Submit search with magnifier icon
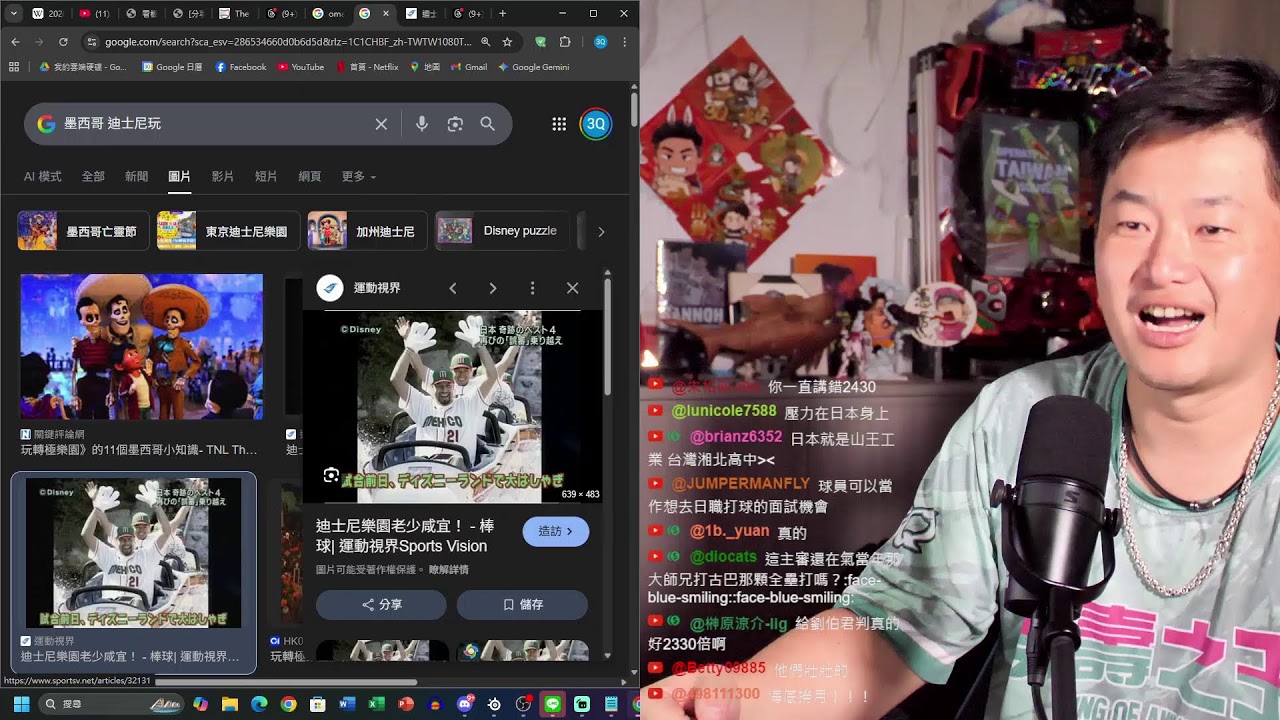1280x720 pixels. [487, 124]
